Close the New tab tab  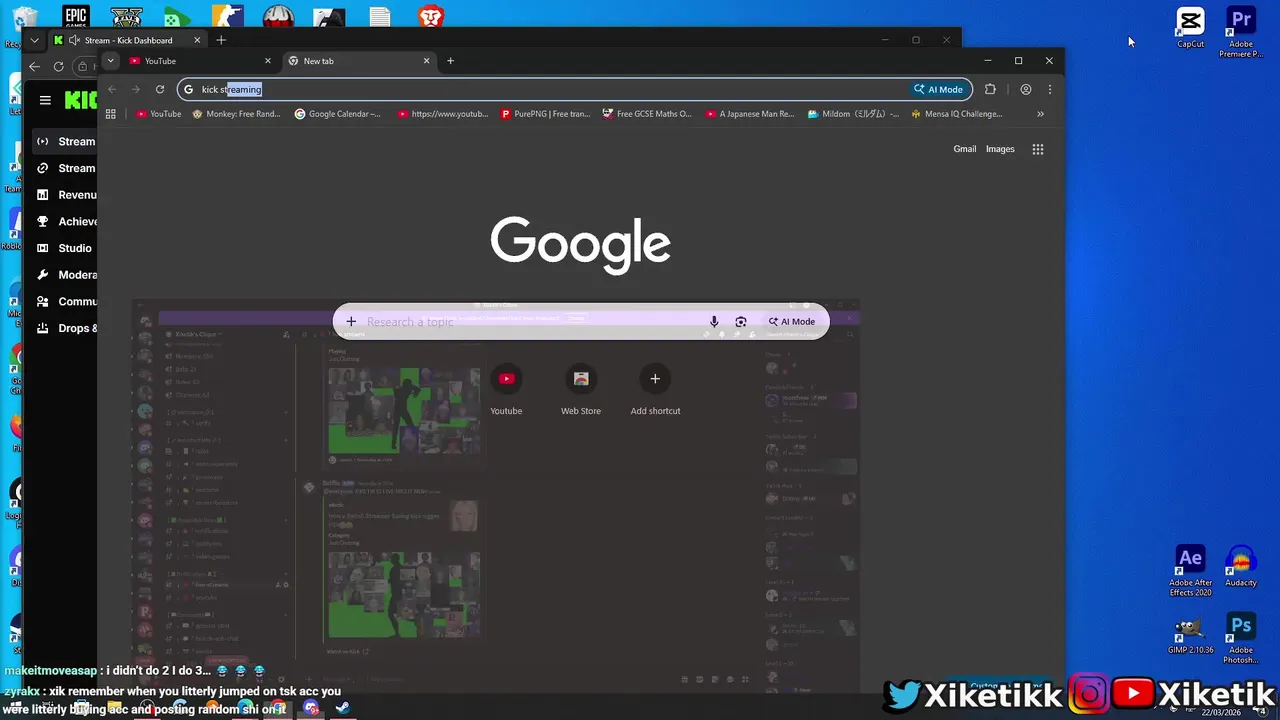[427, 61]
